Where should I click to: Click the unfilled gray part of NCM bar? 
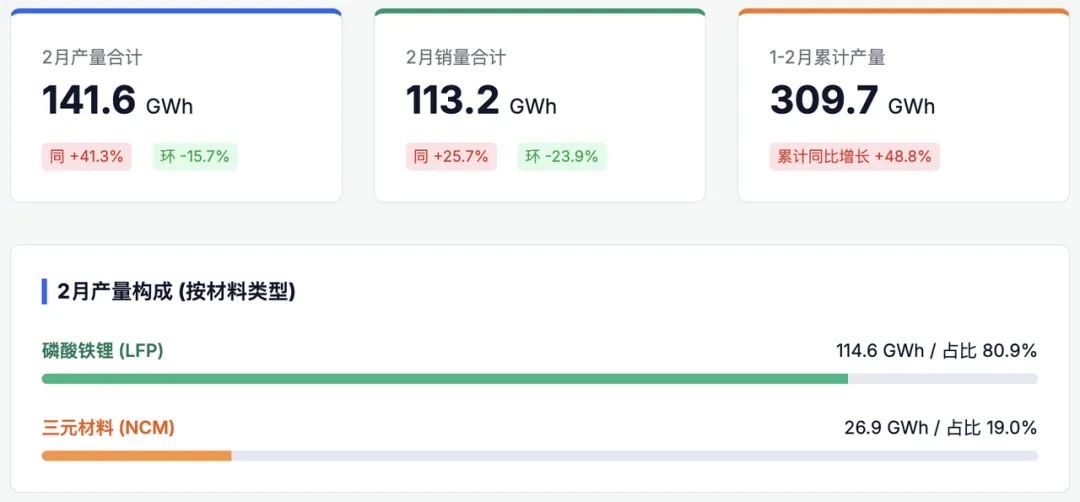pyautogui.click(x=634, y=456)
